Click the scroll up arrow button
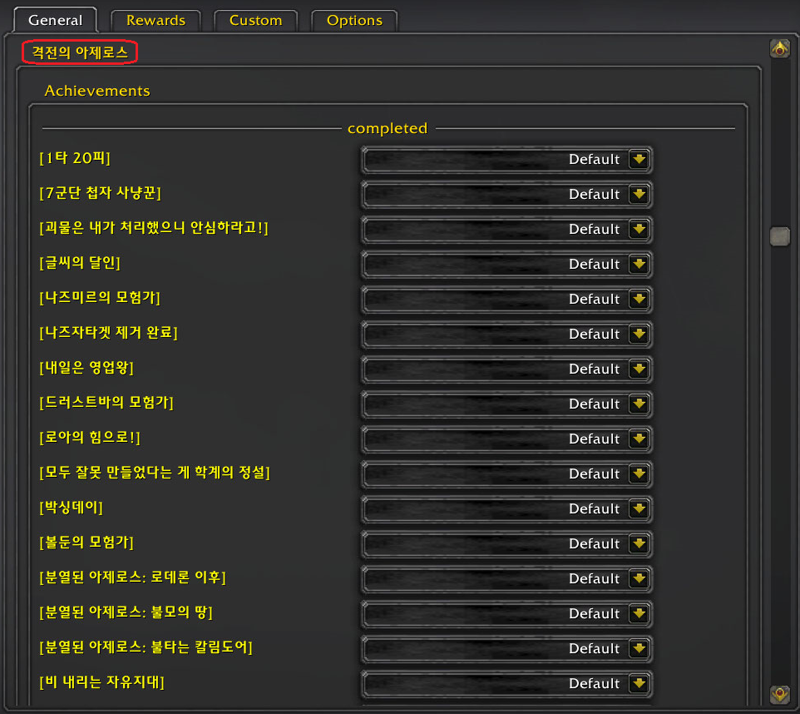This screenshot has height=714, width=800. (780, 49)
